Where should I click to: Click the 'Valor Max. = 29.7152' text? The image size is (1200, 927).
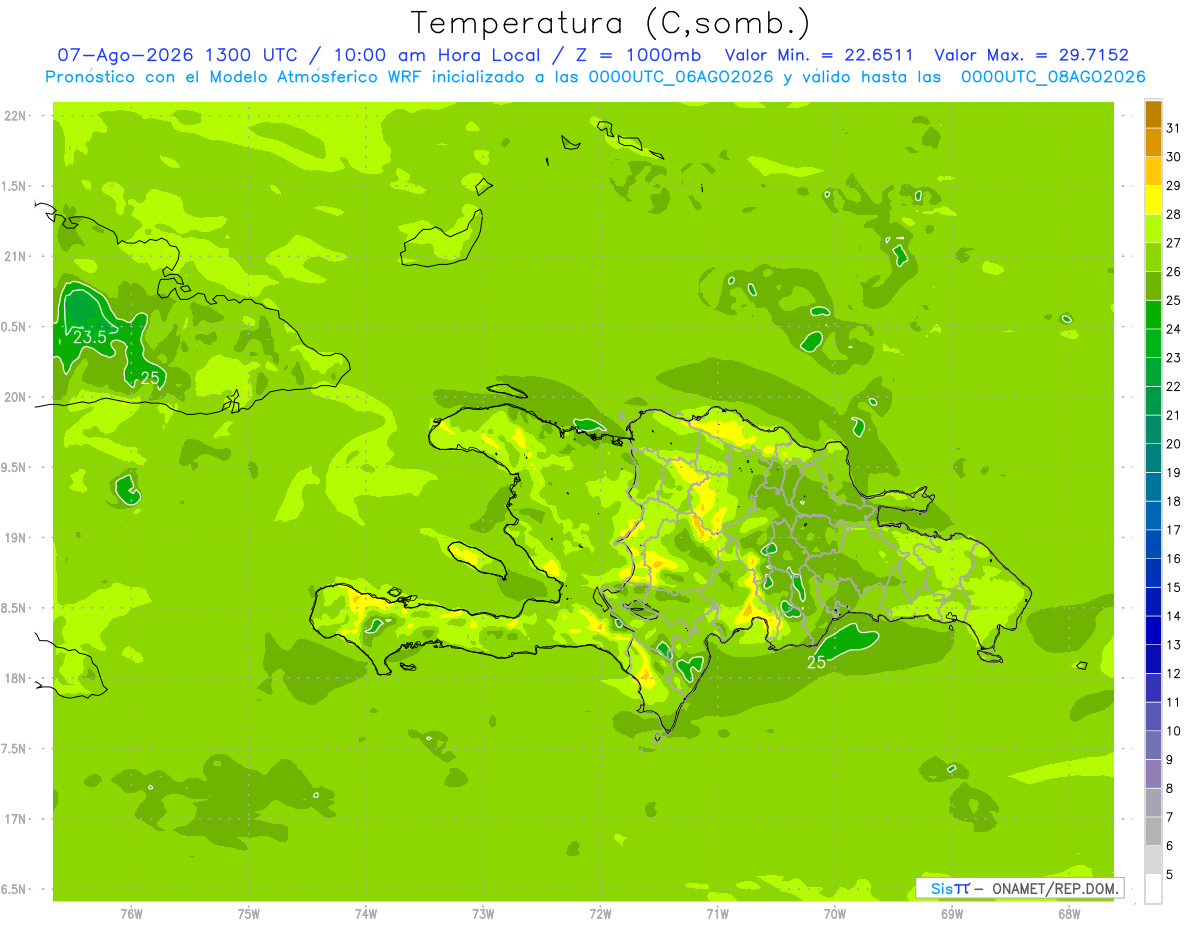point(1031,55)
